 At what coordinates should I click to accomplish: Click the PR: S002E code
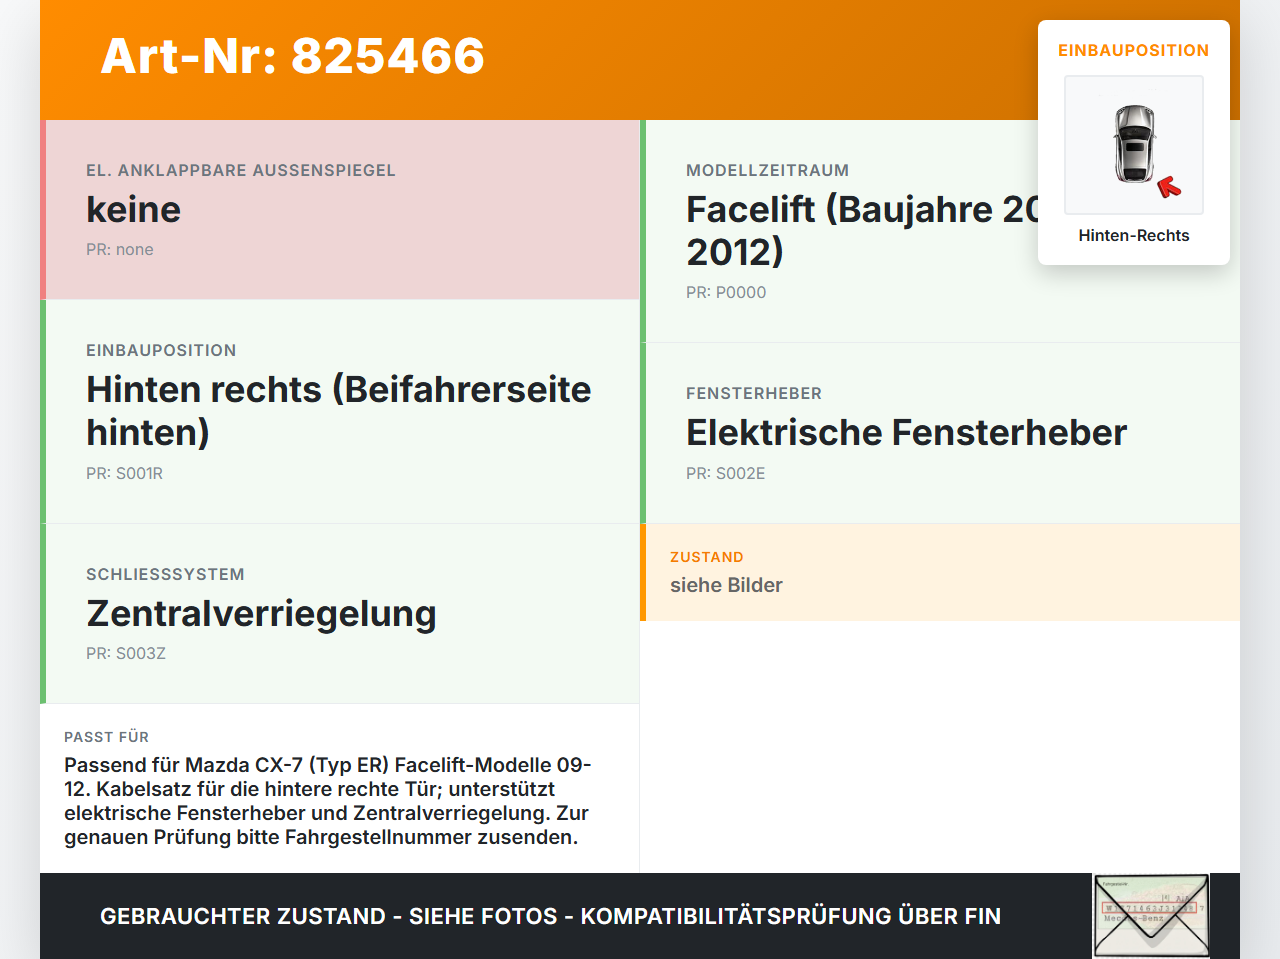pyautogui.click(x=725, y=474)
